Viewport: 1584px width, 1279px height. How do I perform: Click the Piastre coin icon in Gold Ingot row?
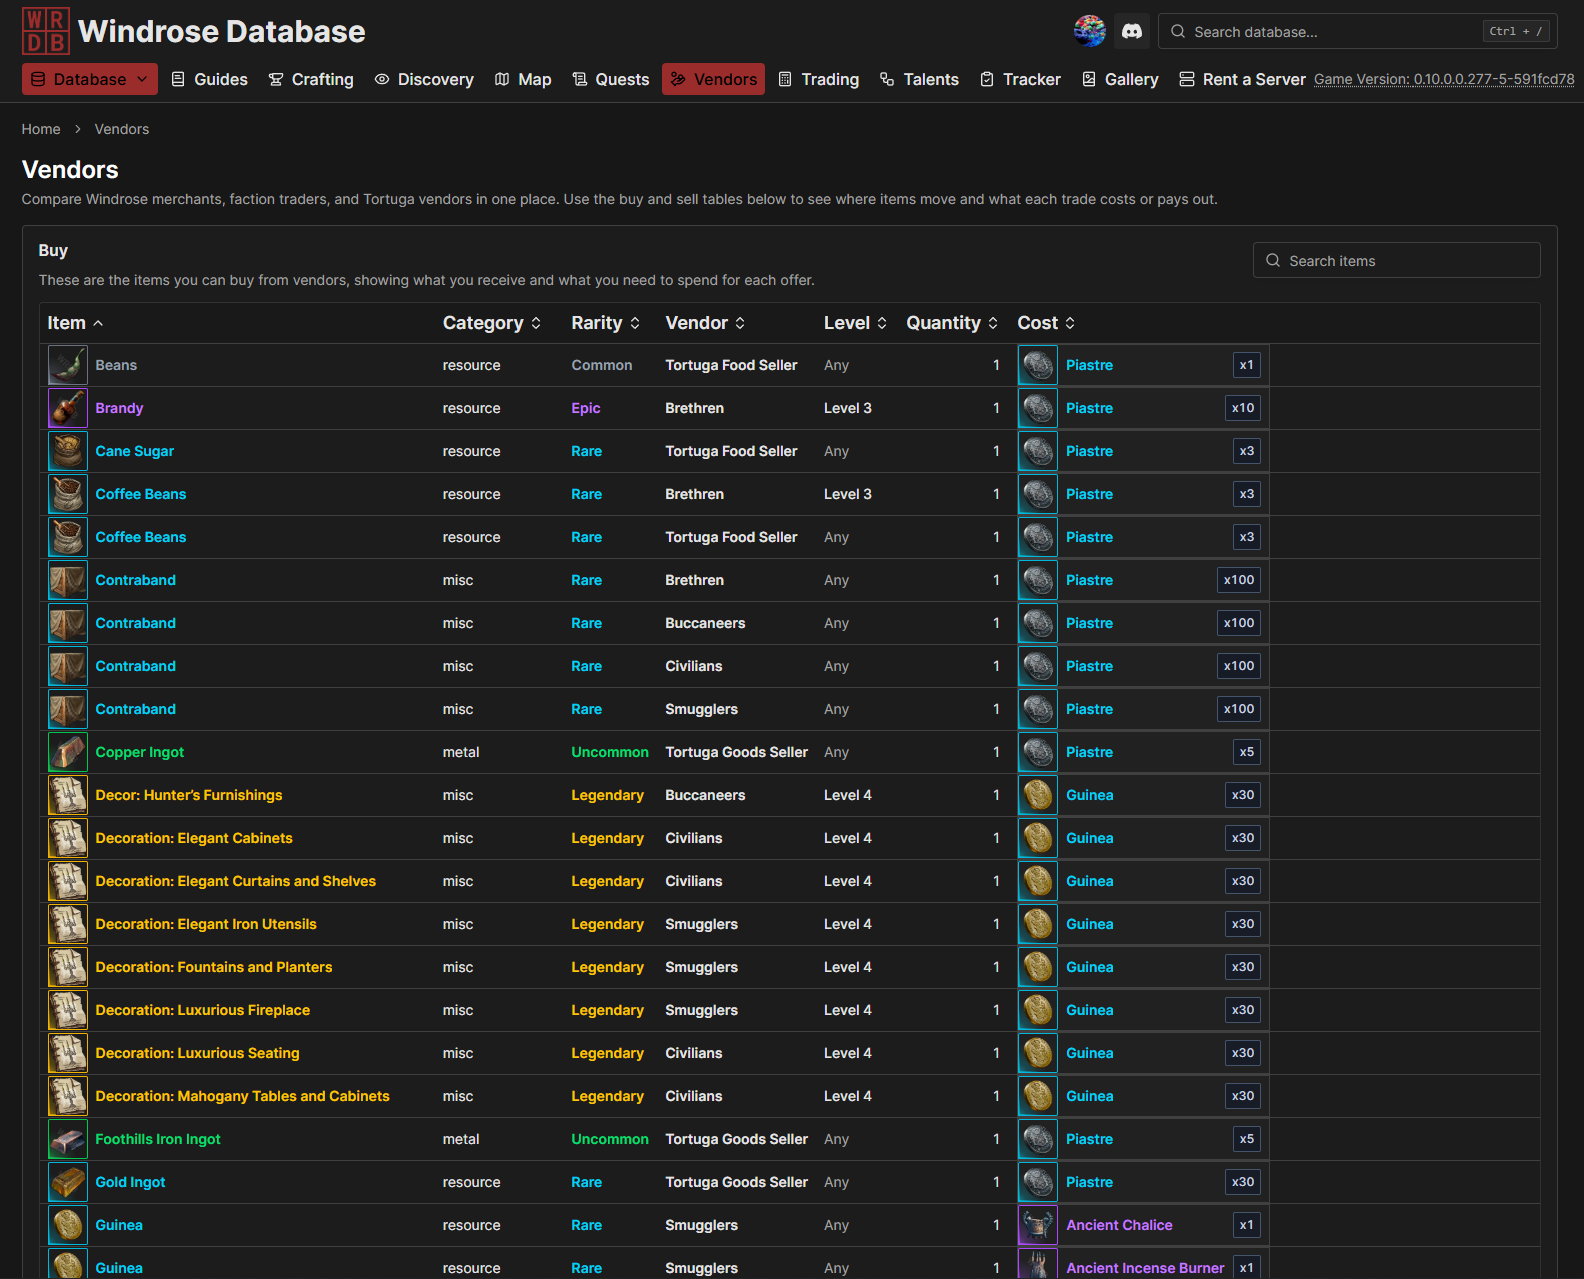pos(1038,1182)
